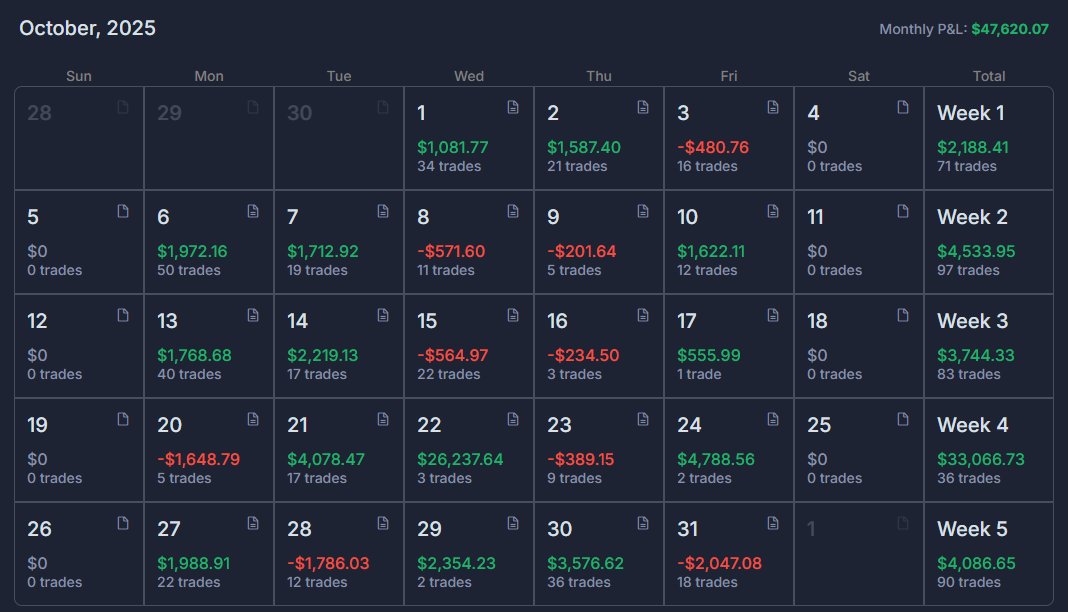1068x612 pixels.
Task: Select October 3 loss -$480.76
Action: point(712,147)
